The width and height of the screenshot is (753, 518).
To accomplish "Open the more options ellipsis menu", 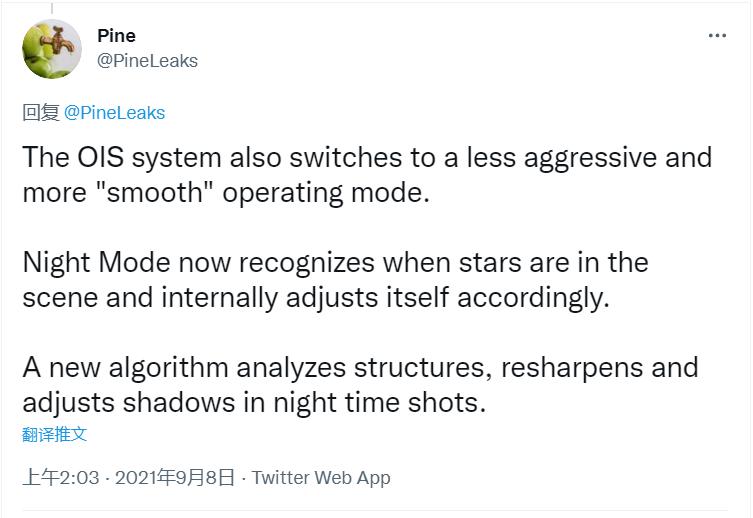I will [x=717, y=36].
